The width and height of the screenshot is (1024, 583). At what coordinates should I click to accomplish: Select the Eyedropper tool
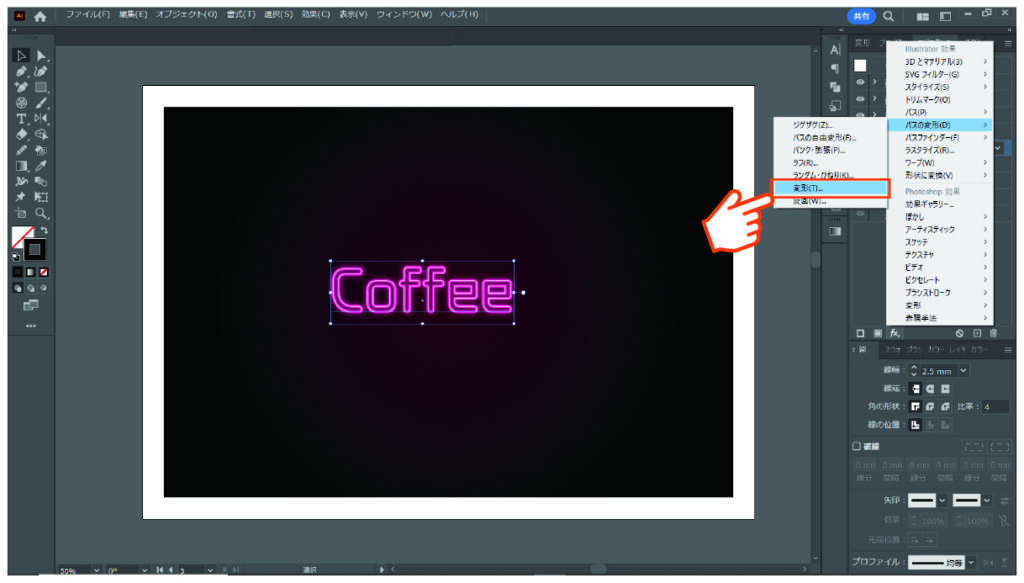pos(41,166)
